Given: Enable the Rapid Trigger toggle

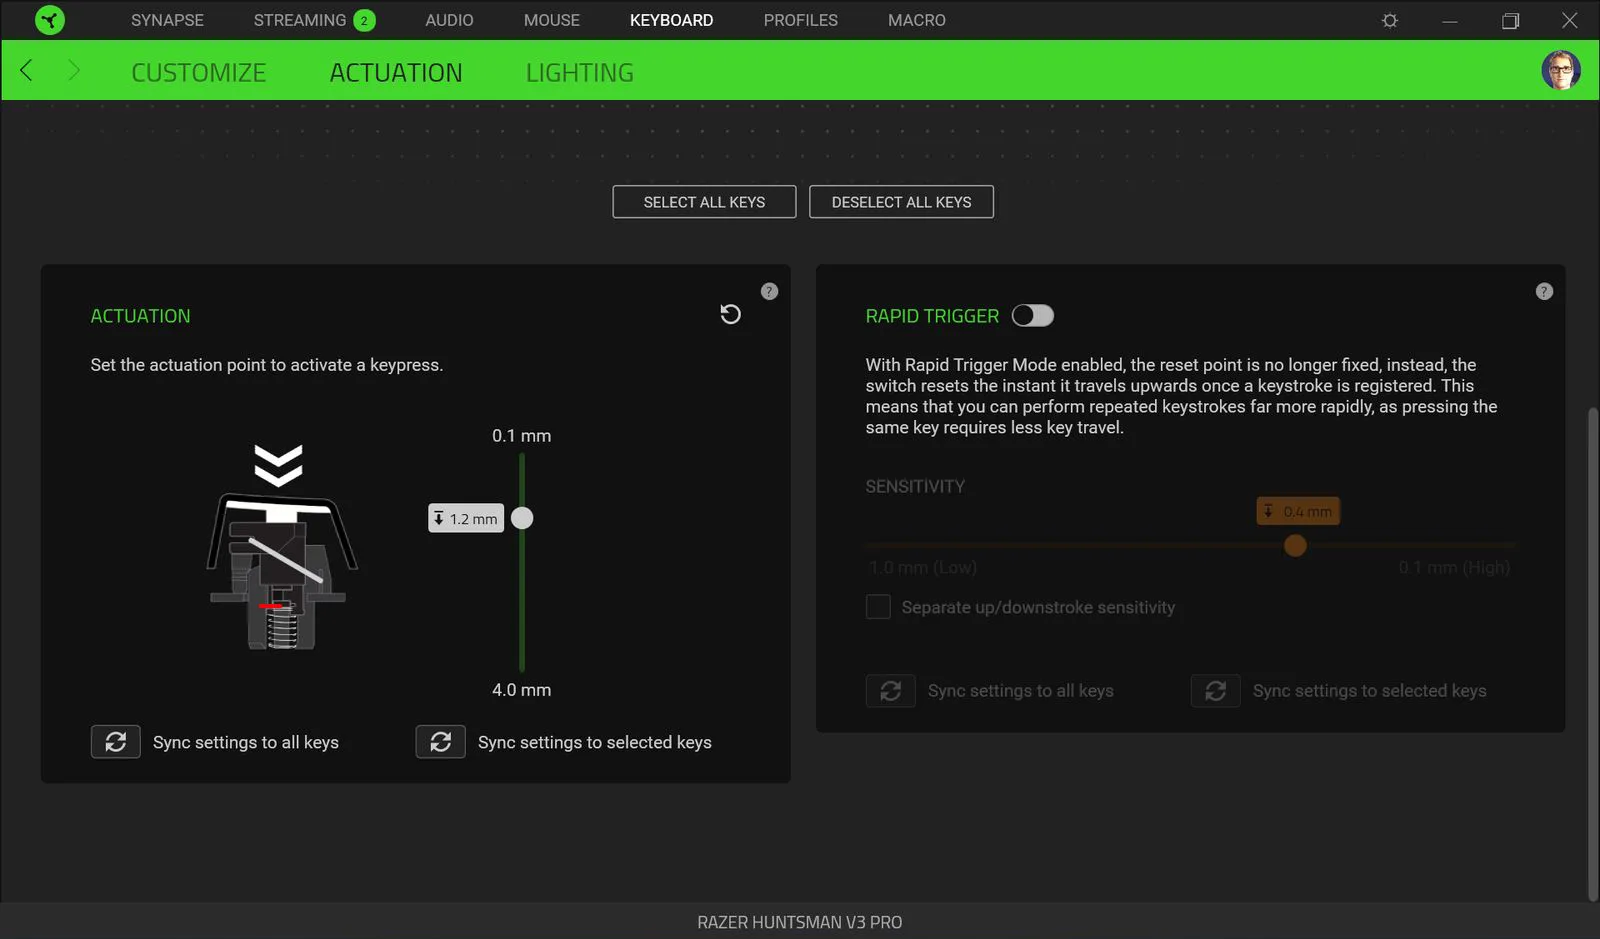Looking at the screenshot, I should [1033, 316].
